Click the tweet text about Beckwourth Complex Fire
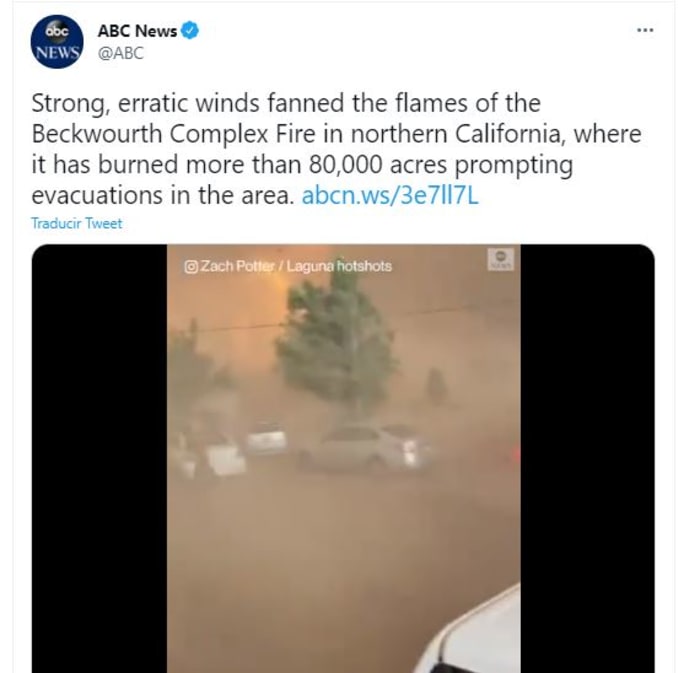700x673 pixels. (x=336, y=149)
